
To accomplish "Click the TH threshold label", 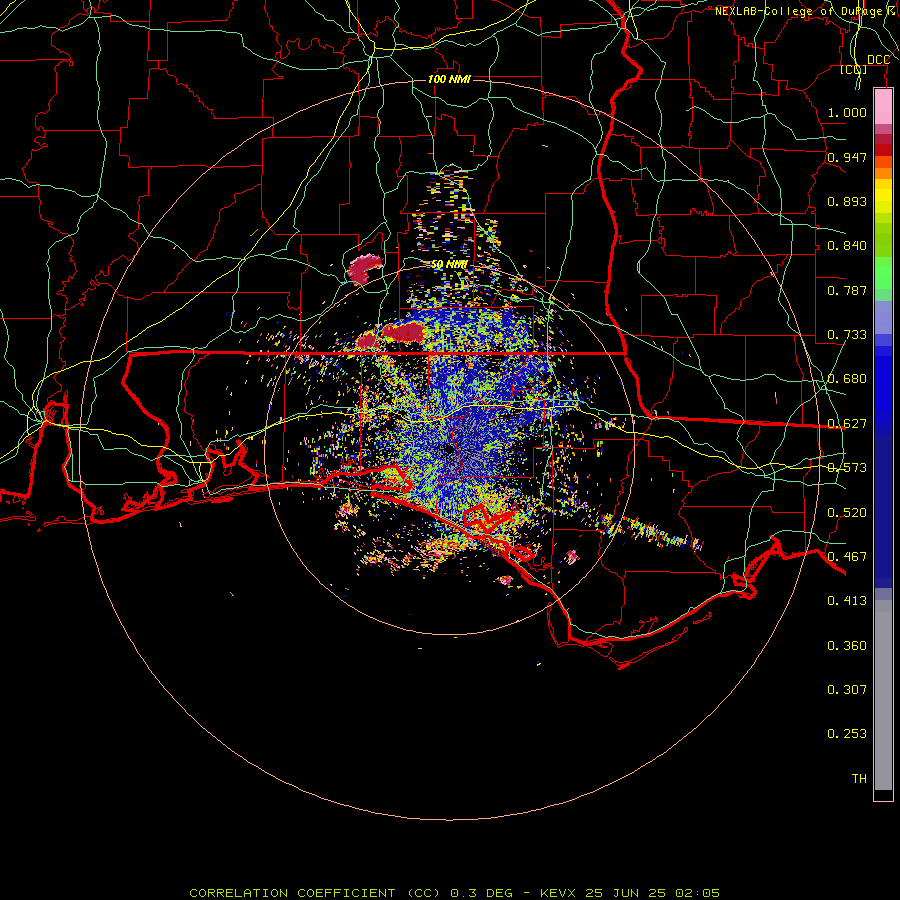I will point(859,779).
